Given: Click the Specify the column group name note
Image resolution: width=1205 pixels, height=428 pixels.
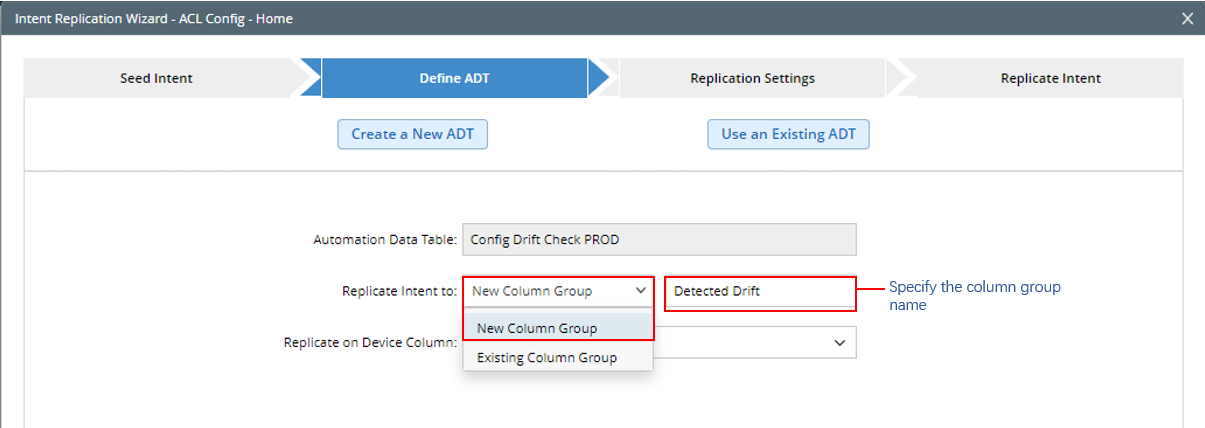Looking at the screenshot, I should (x=974, y=295).
